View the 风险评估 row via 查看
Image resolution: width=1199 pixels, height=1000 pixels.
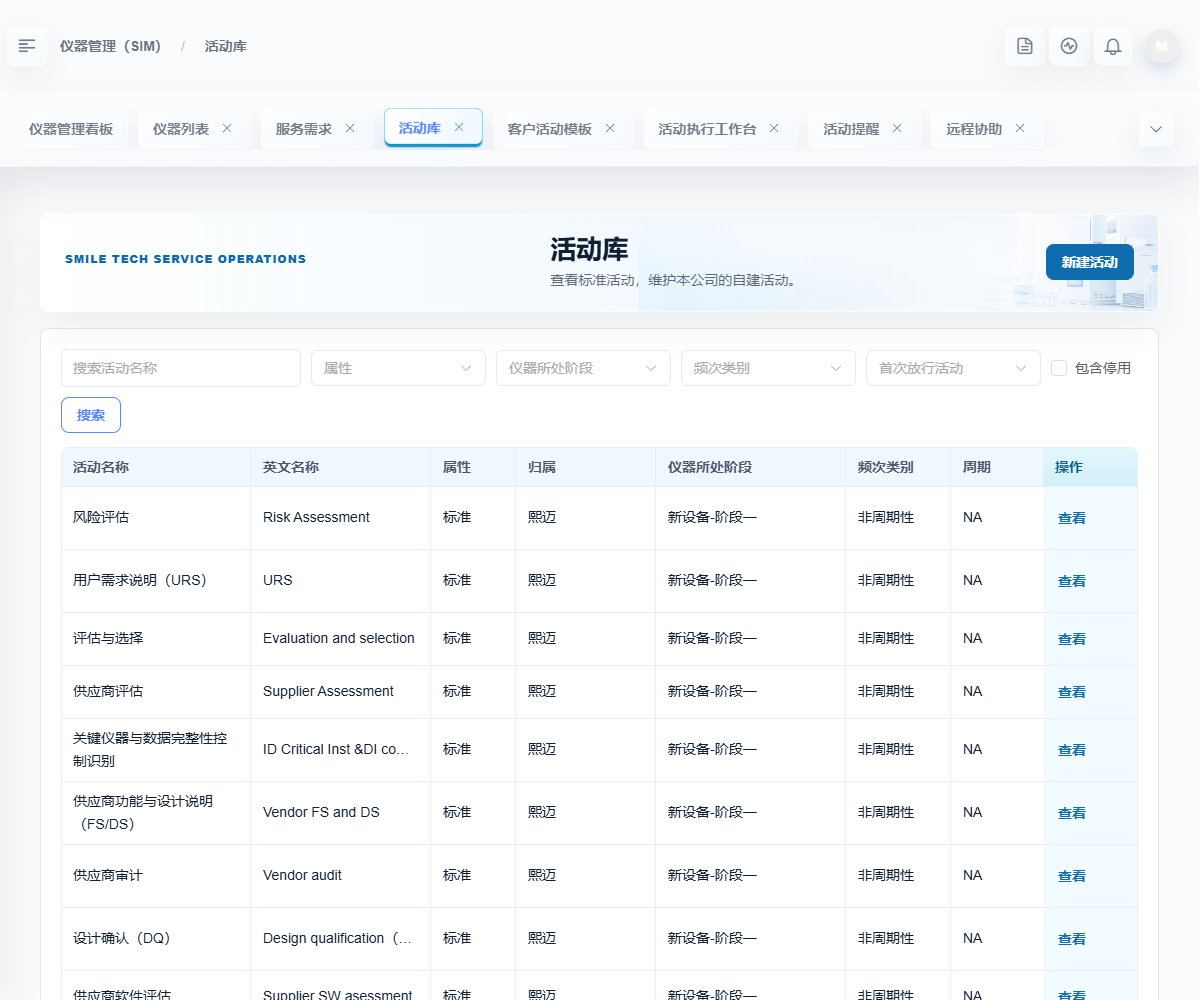(x=1071, y=518)
